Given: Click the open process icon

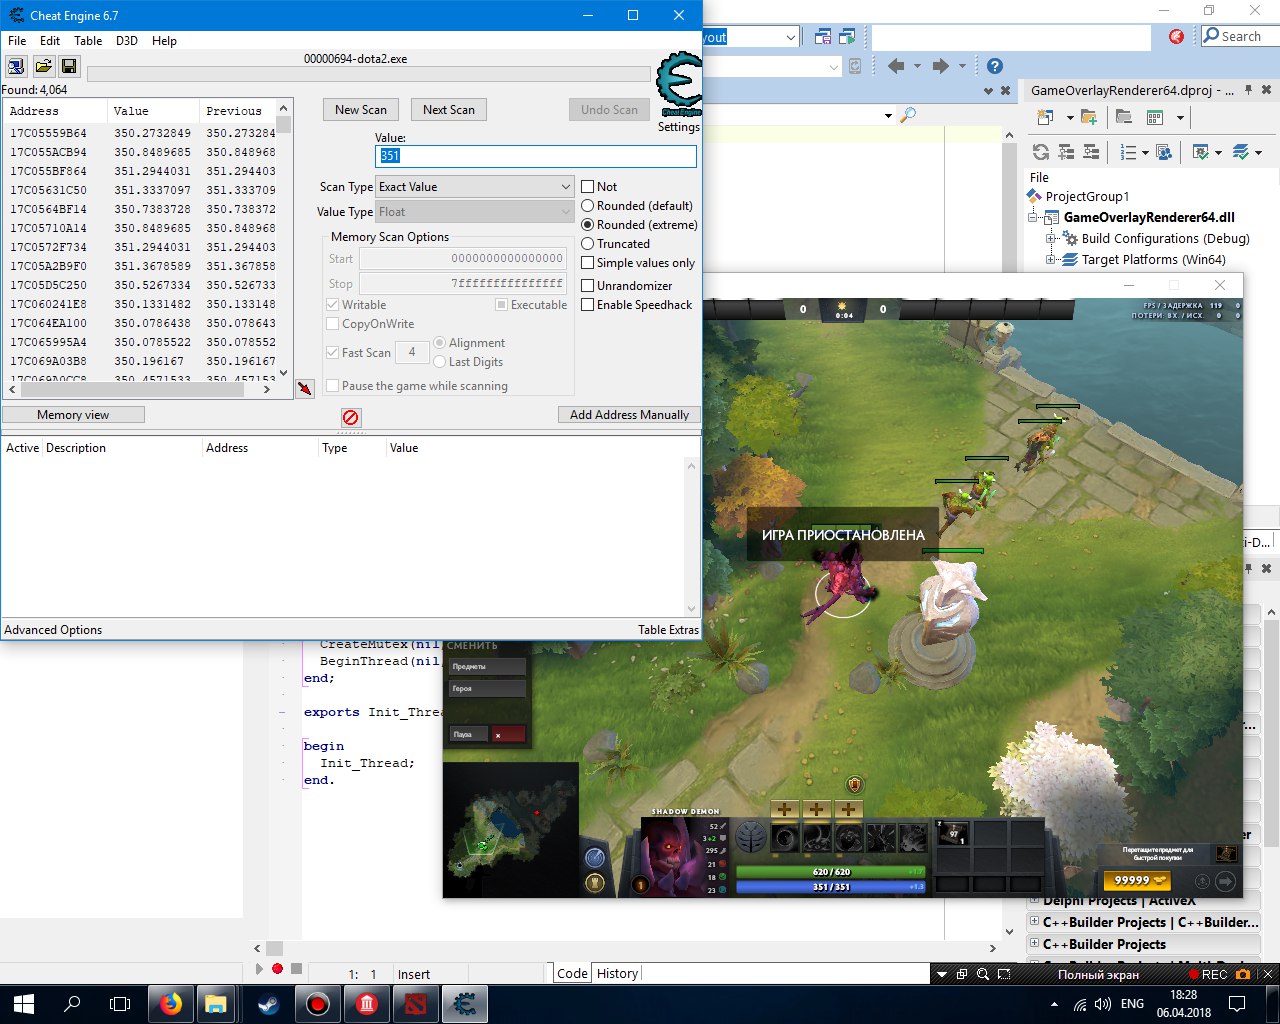Looking at the screenshot, I should 16,66.
